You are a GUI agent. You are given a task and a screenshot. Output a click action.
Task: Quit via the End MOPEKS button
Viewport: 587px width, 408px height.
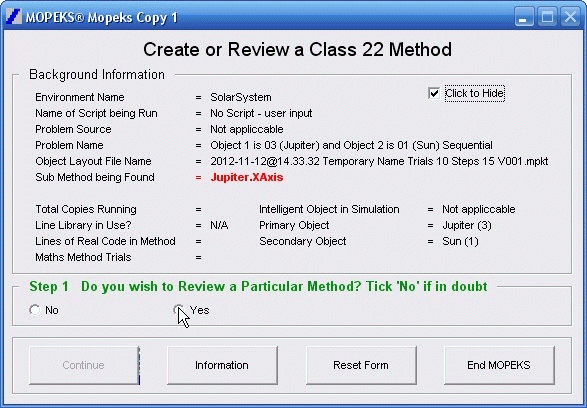(499, 365)
